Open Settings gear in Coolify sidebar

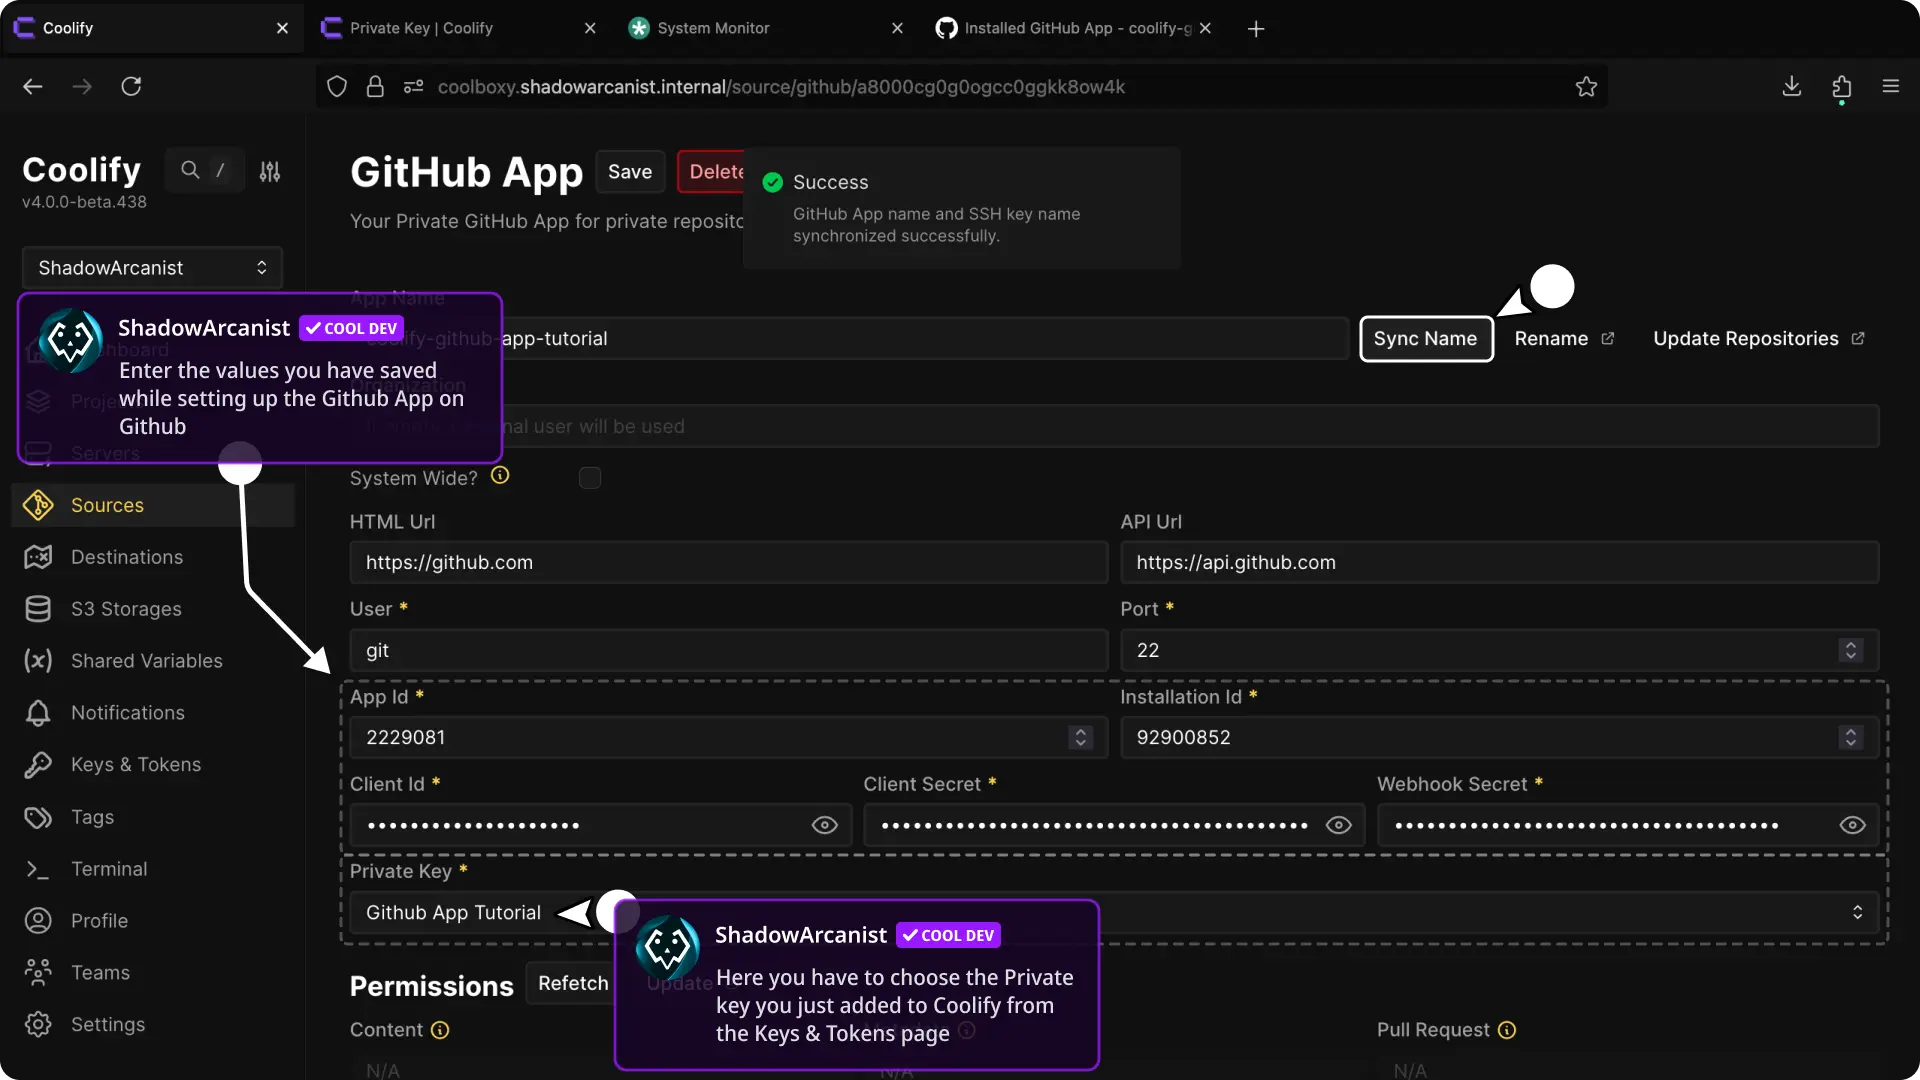pyautogui.click(x=38, y=1024)
